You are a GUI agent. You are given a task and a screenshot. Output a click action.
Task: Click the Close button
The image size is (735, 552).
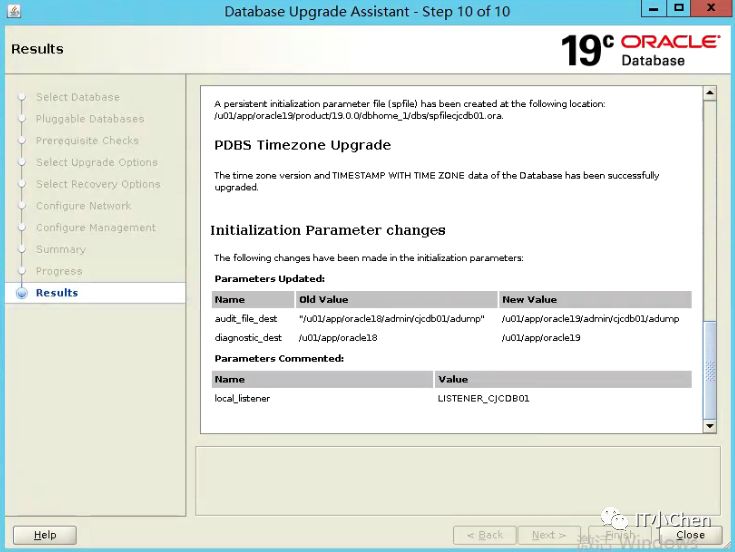click(690, 535)
